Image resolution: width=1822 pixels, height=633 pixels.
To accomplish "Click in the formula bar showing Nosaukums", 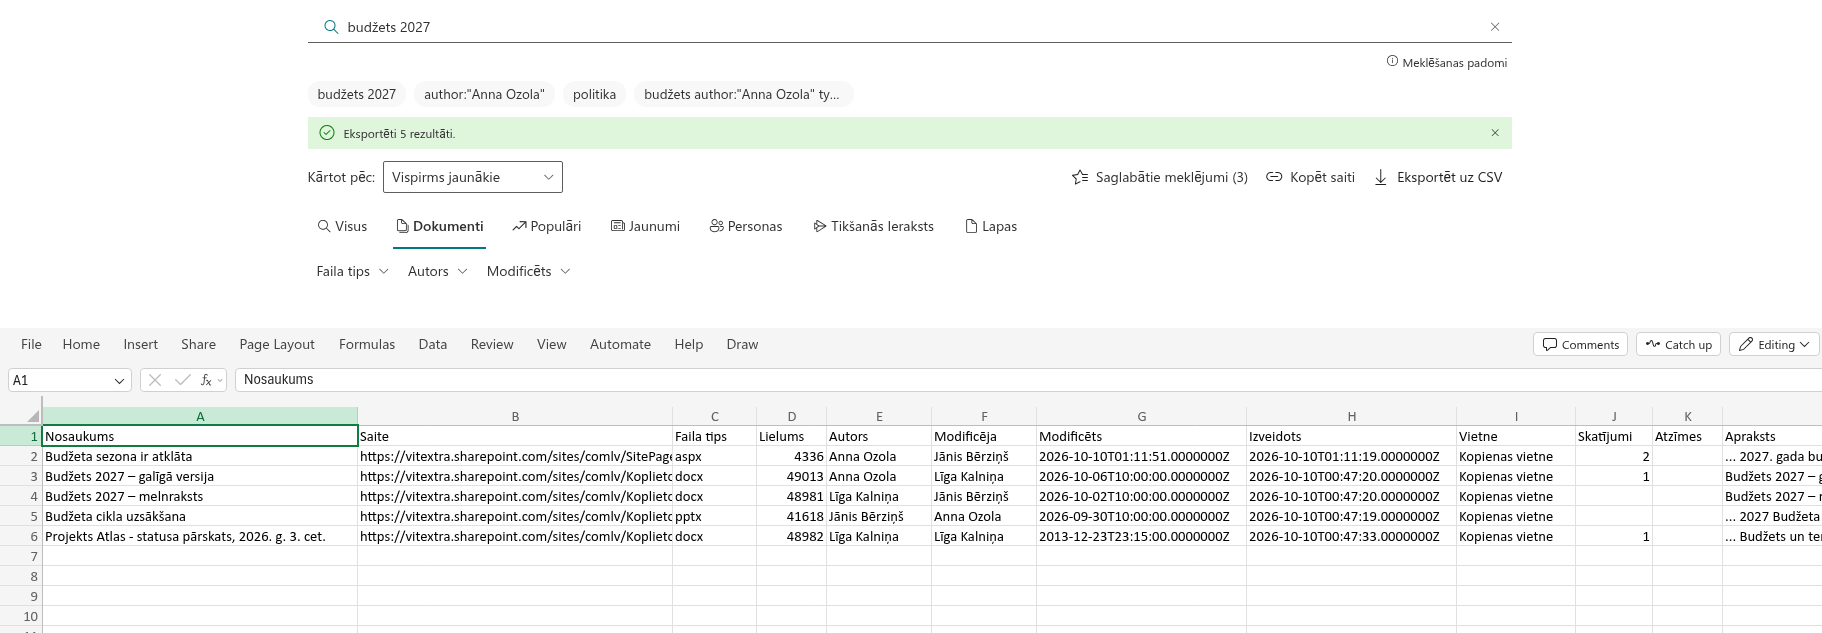I will [x=1028, y=380].
